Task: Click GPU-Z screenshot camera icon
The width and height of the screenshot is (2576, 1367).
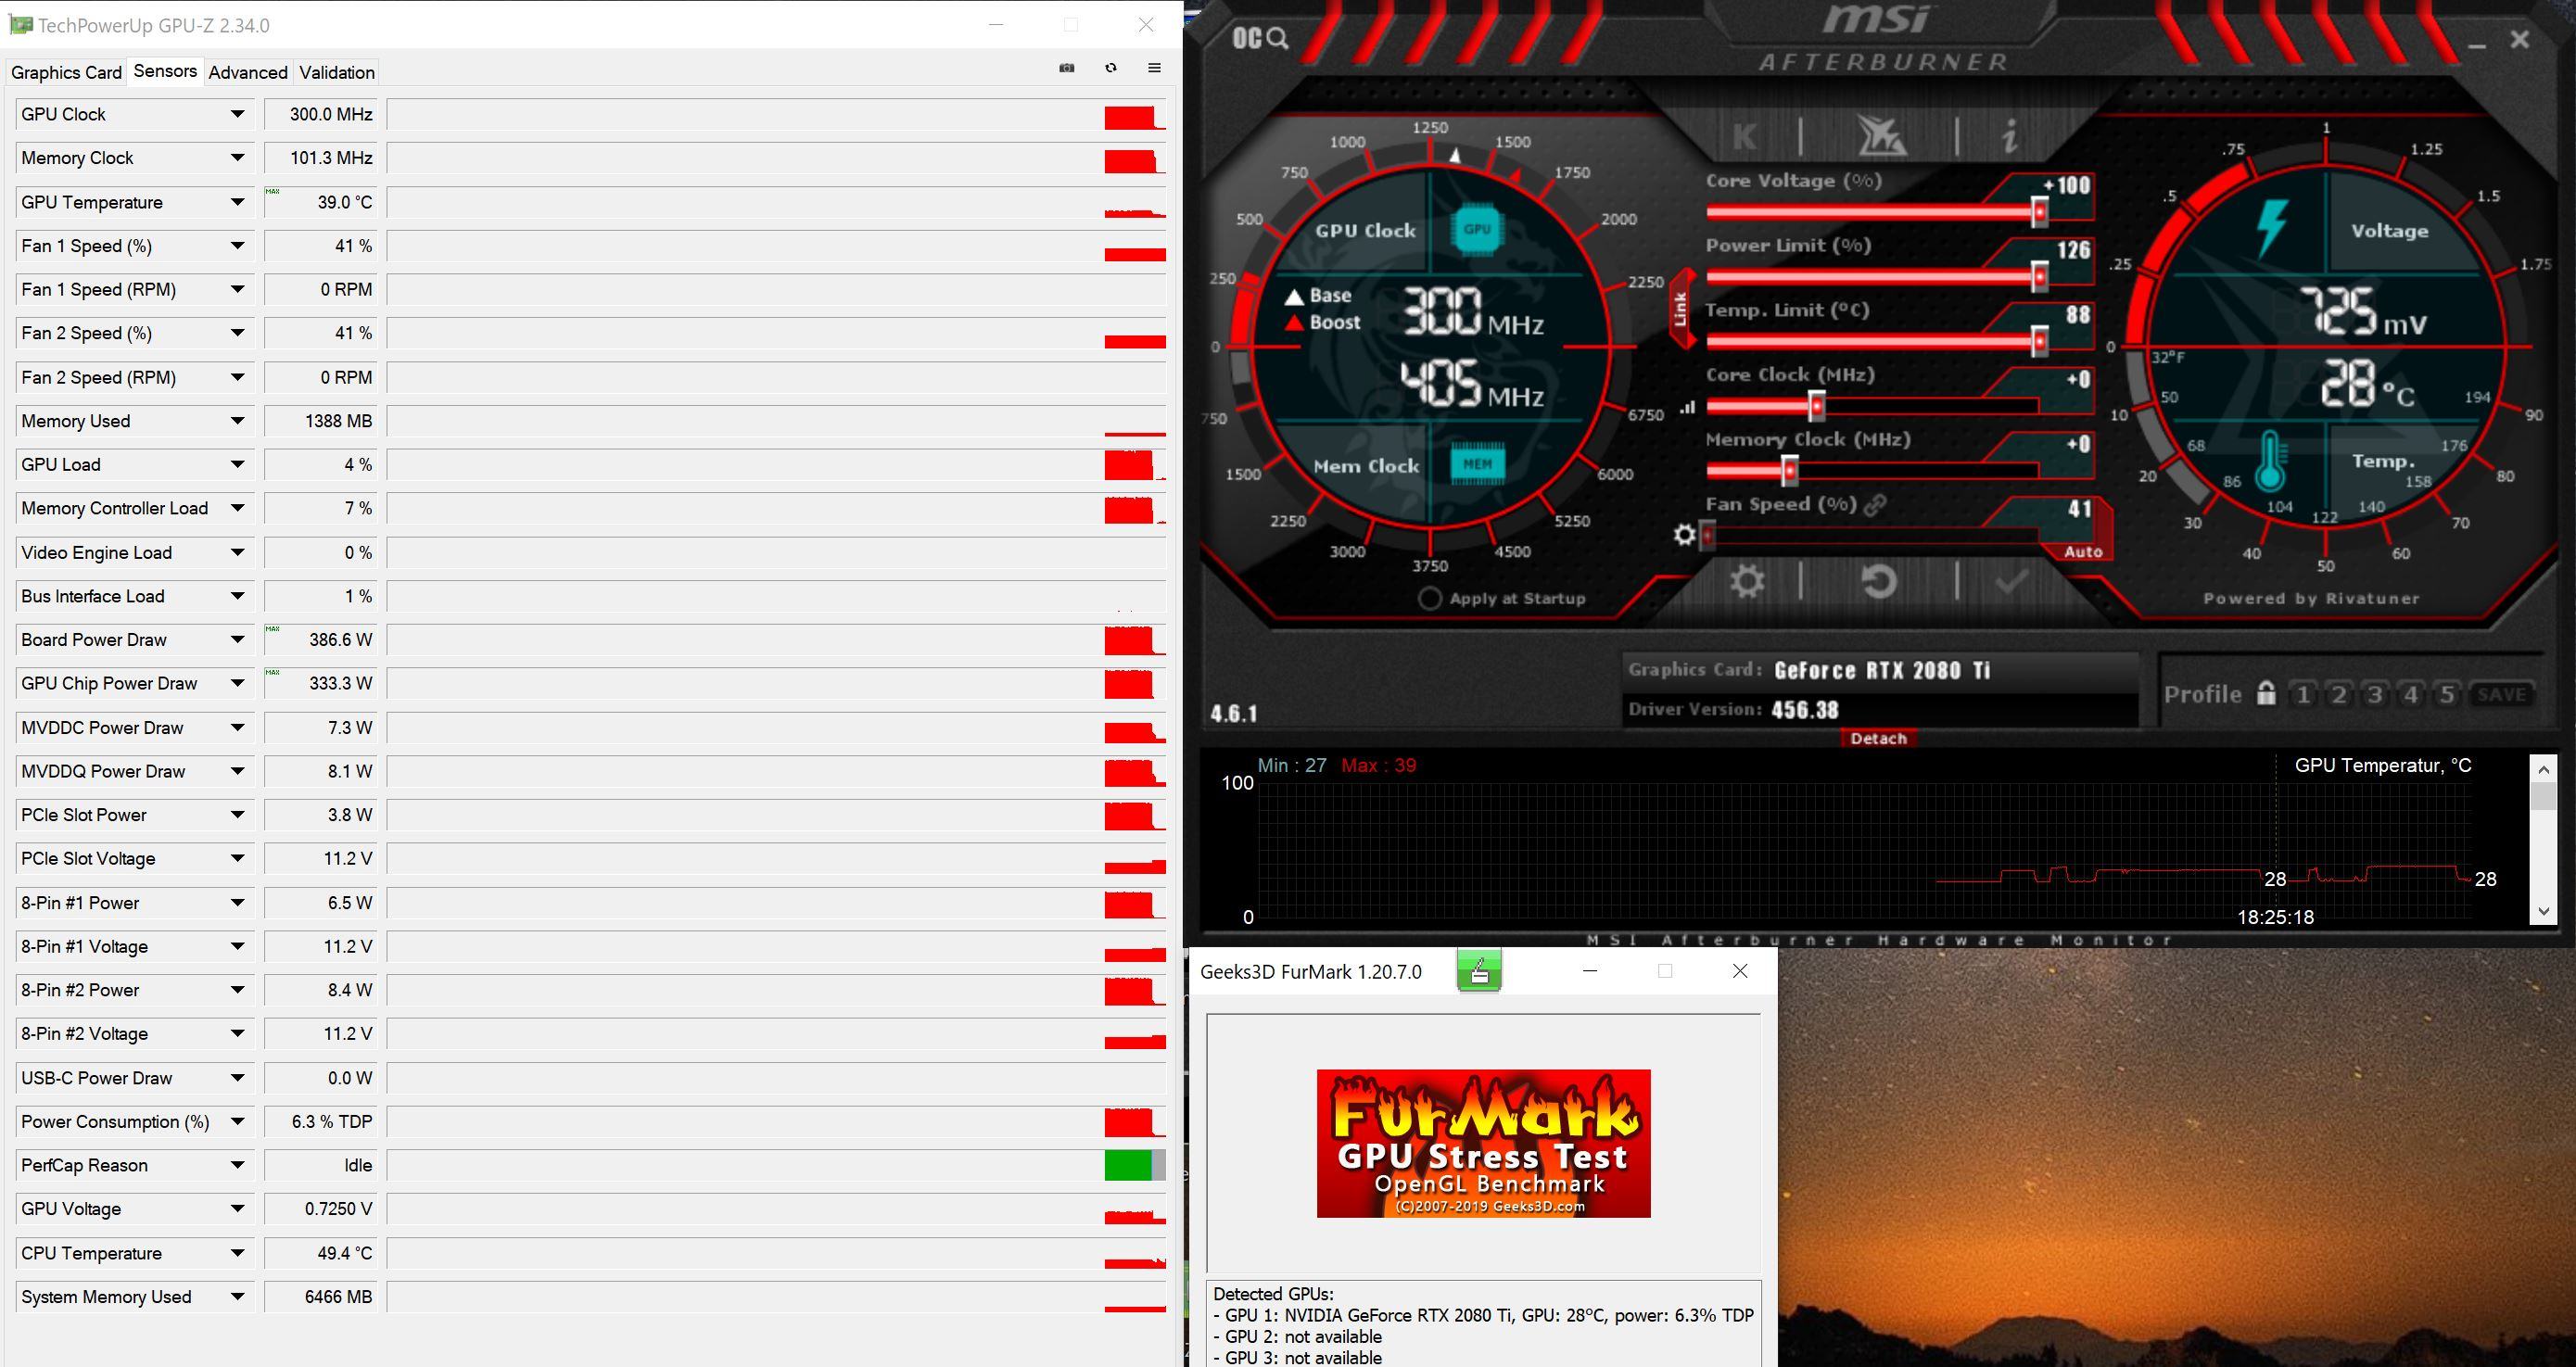Action: [1067, 68]
